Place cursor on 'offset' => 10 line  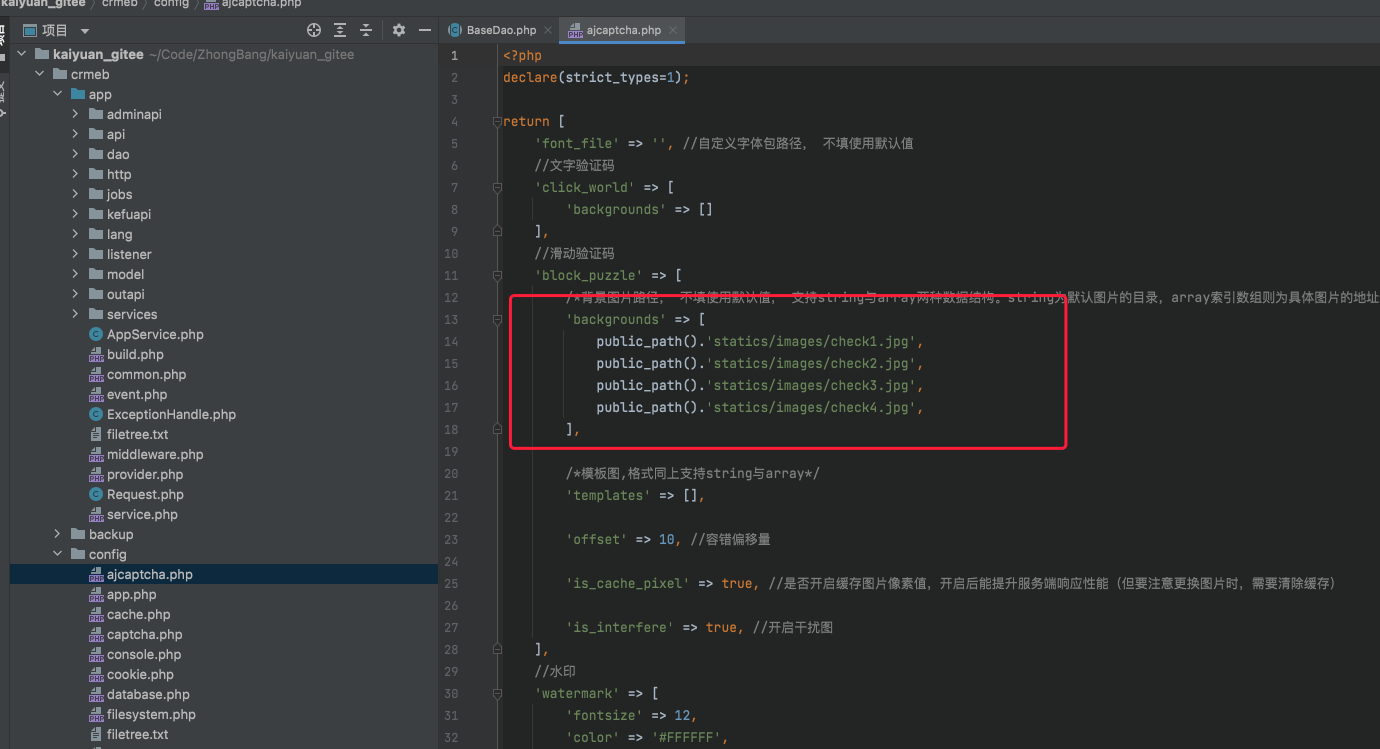pyautogui.click(x=668, y=540)
